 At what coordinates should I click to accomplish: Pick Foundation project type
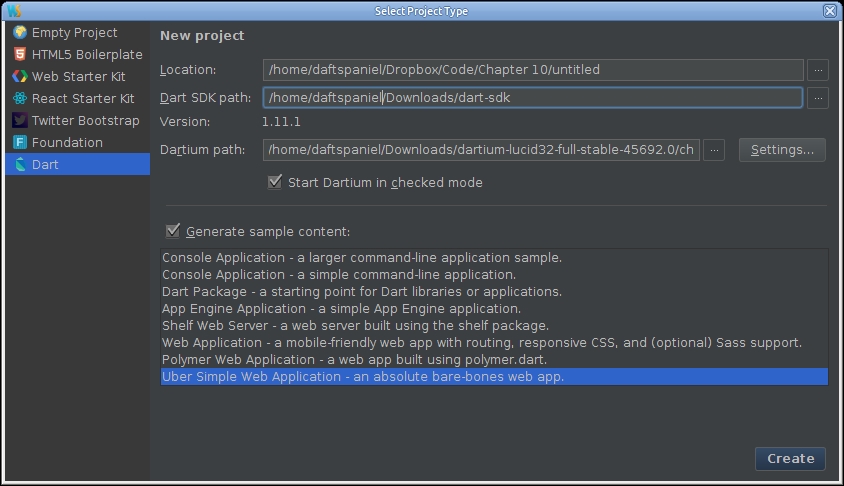(78, 143)
